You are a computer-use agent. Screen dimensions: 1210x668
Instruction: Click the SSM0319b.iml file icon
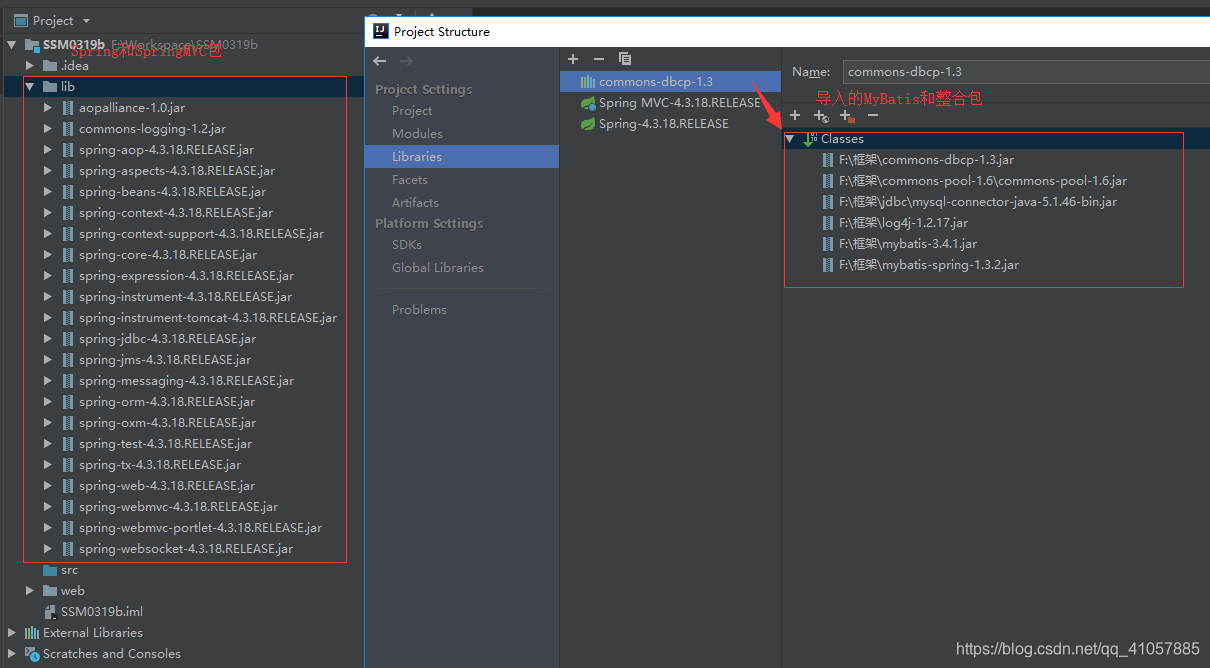pyautogui.click(x=50, y=612)
